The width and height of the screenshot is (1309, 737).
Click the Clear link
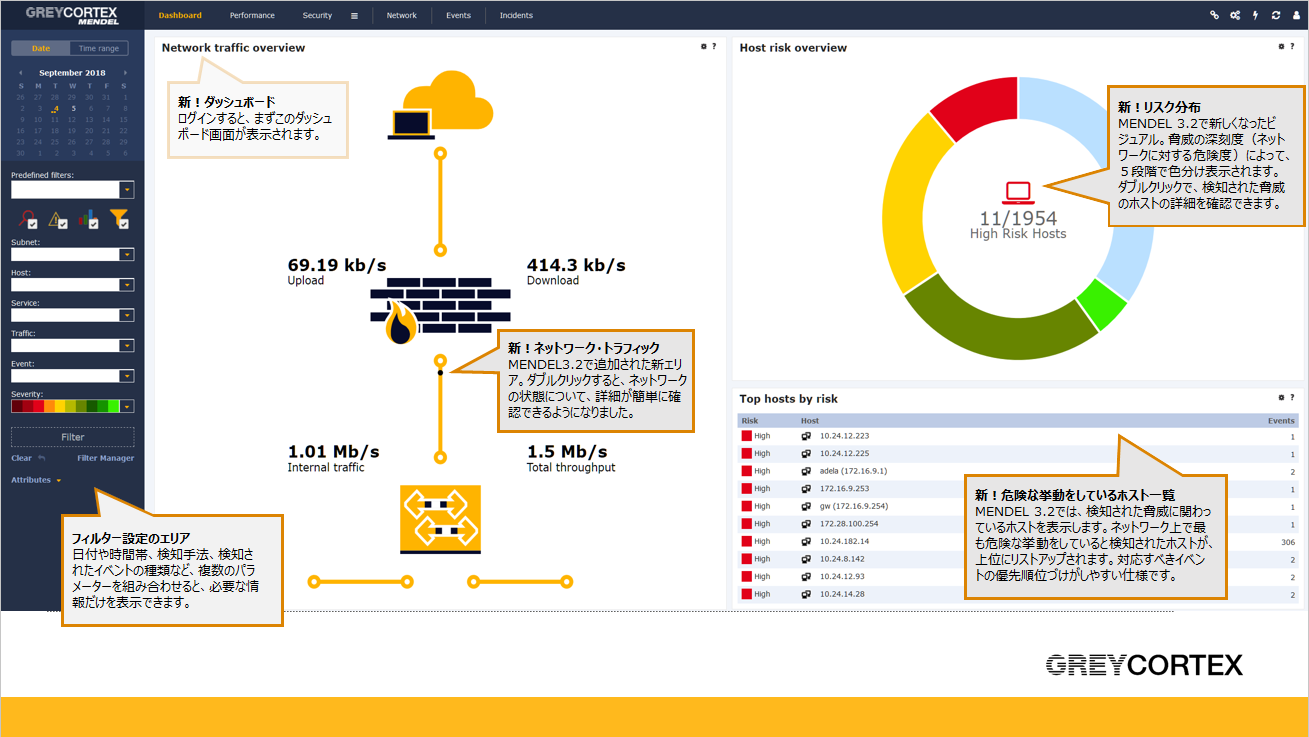click(x=21, y=458)
